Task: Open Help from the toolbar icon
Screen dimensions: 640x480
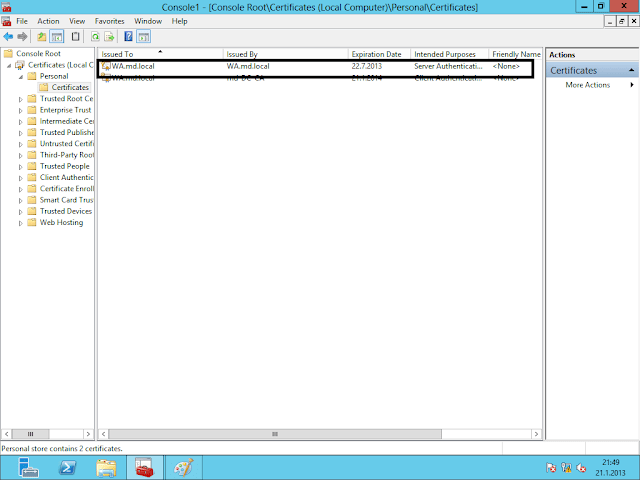Action: pyautogui.click(x=128, y=36)
